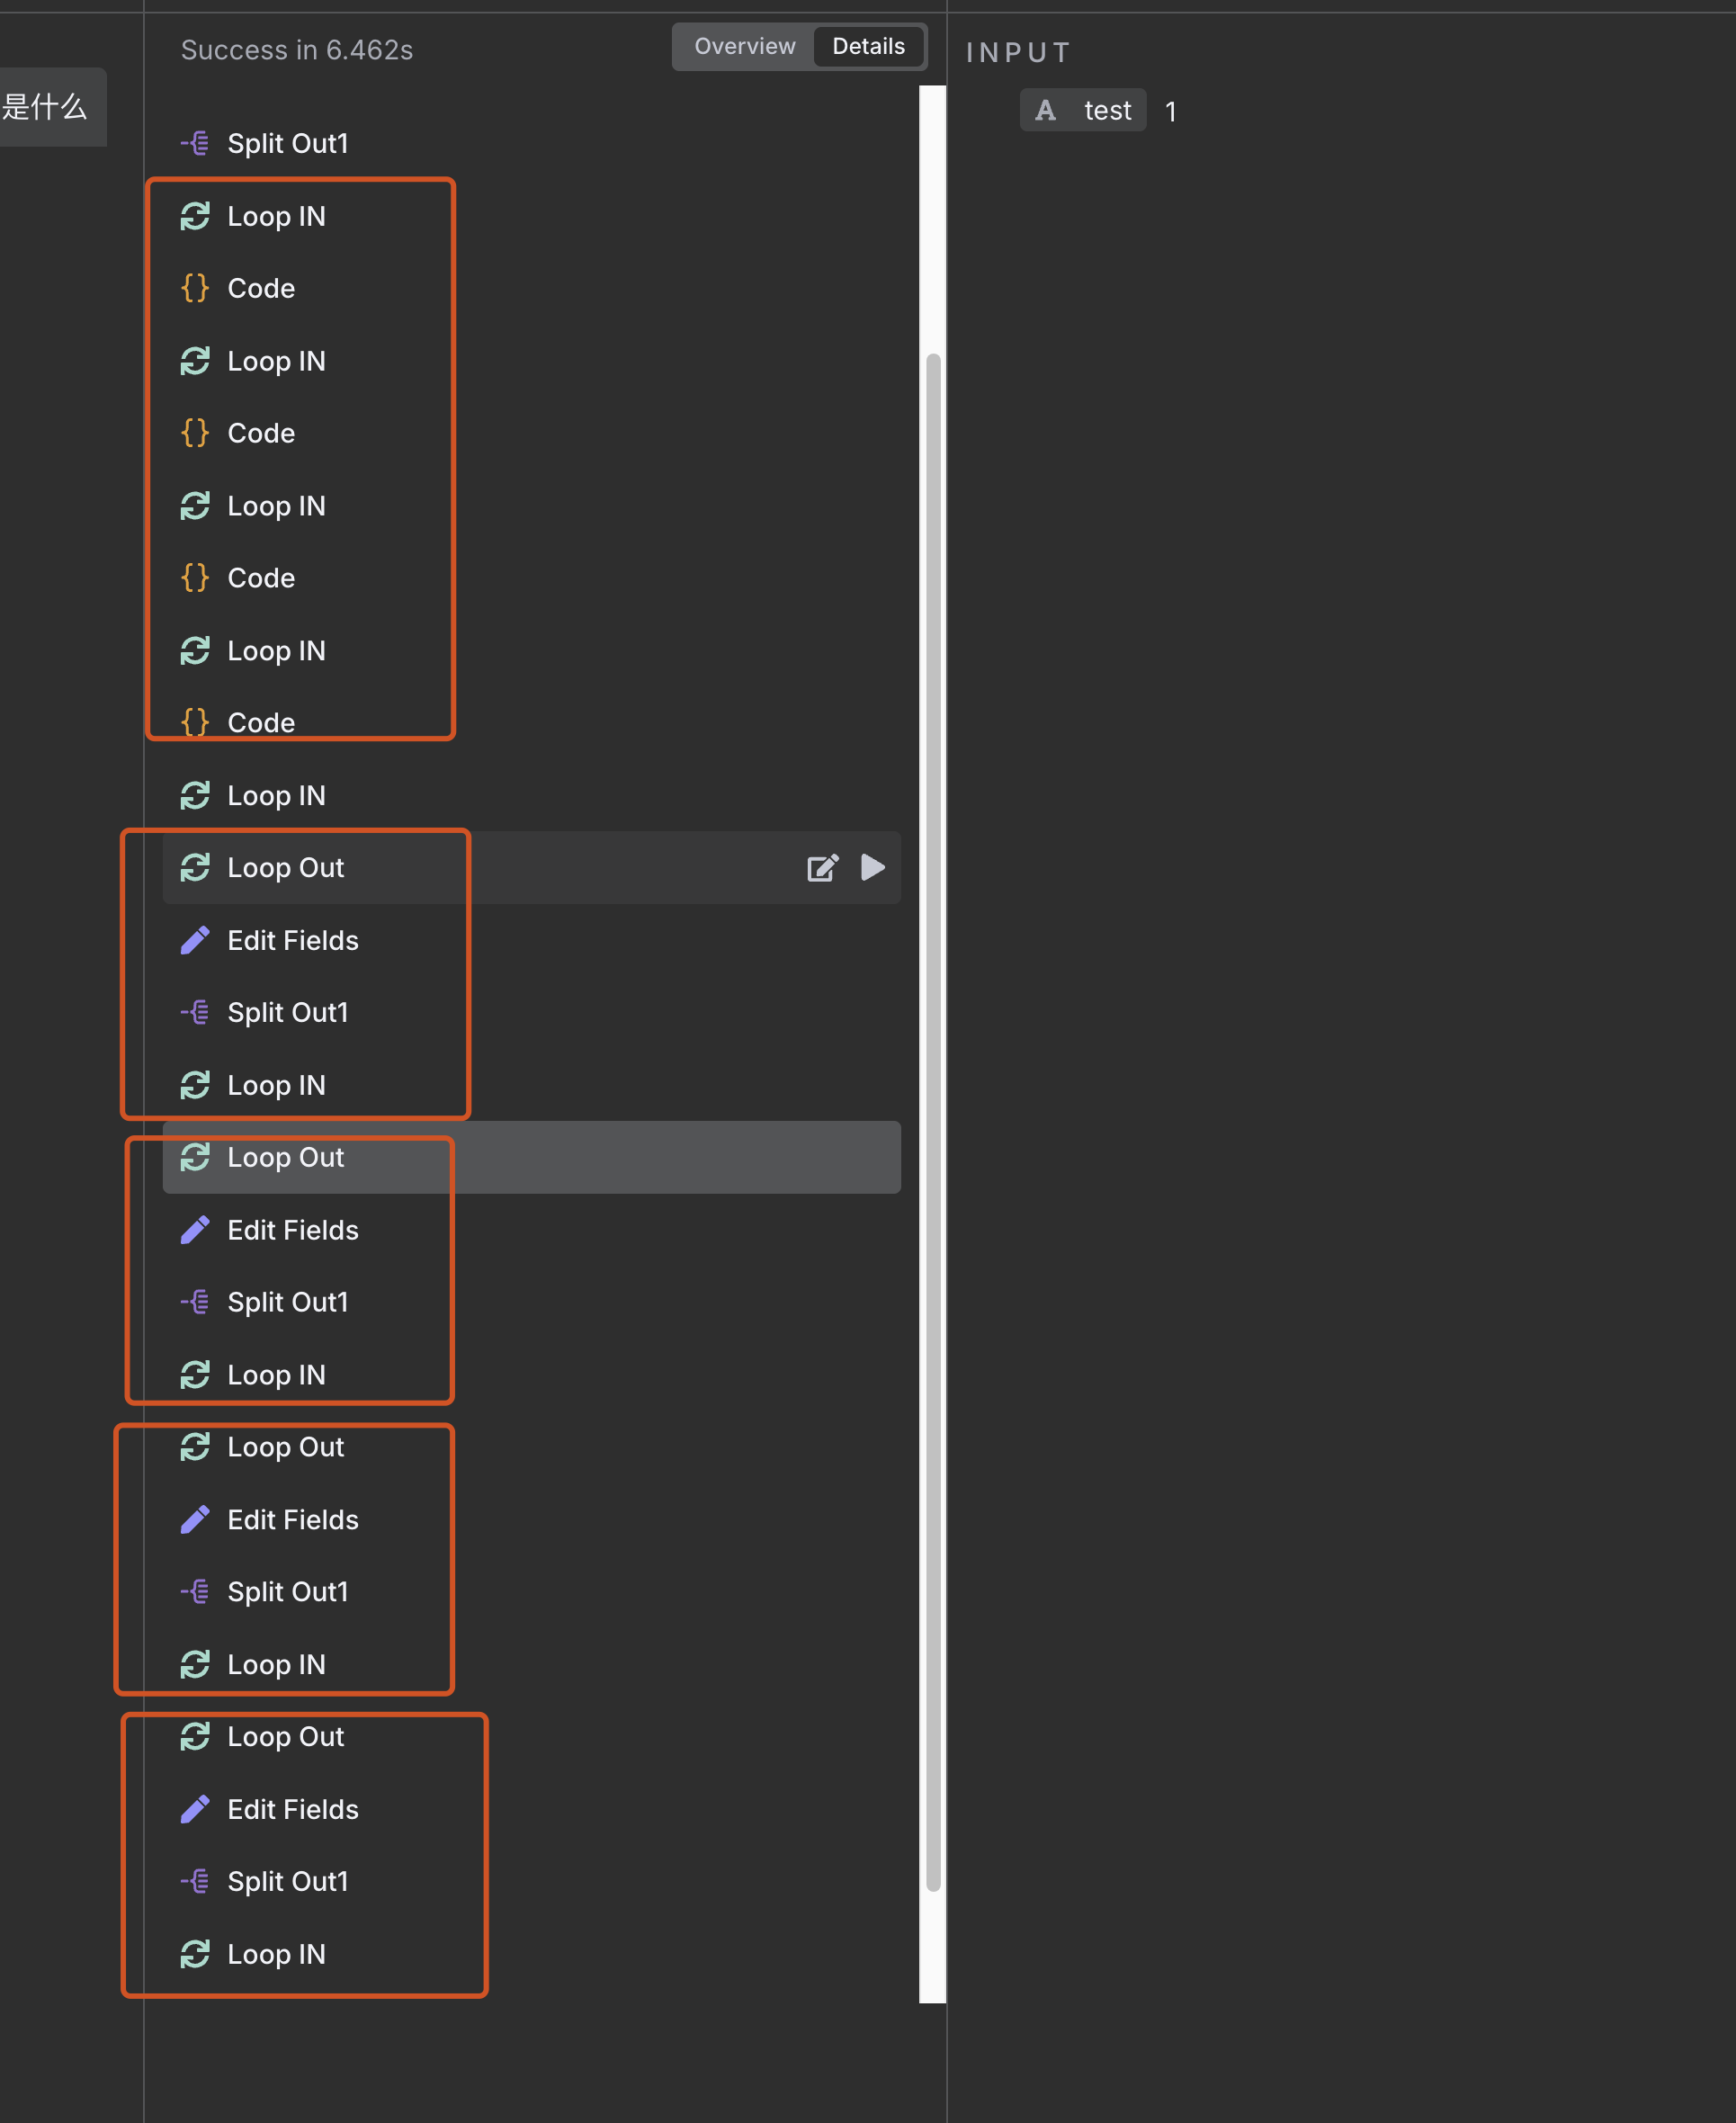Select the test field in the INPUT panel
1736x2123 pixels.
1108,111
